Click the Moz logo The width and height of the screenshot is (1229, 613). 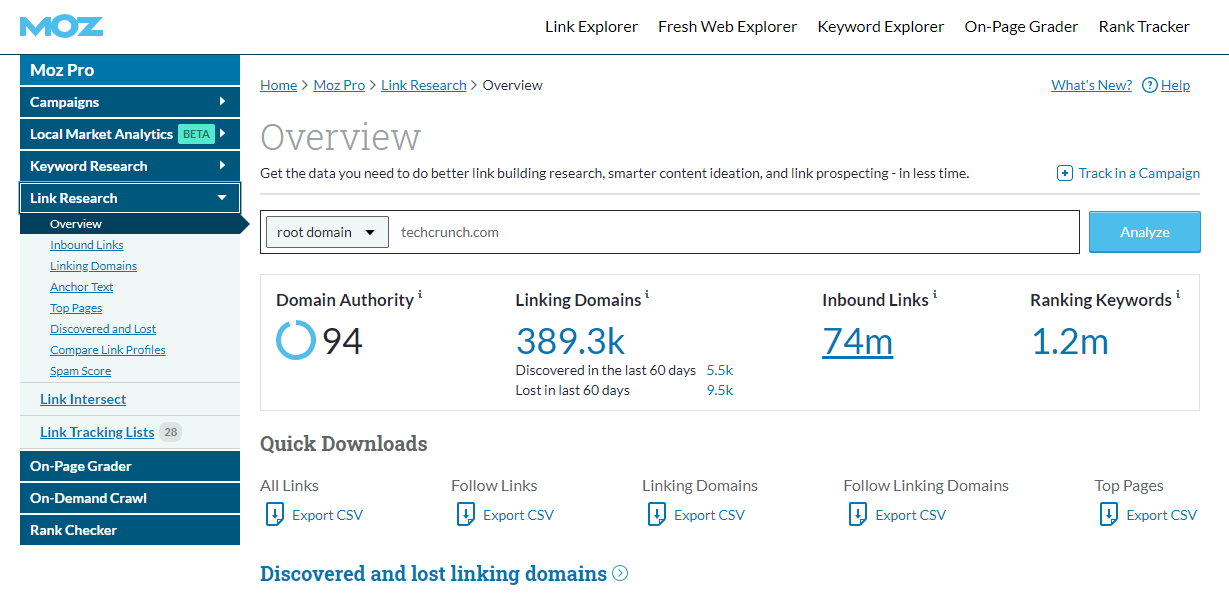(61, 26)
